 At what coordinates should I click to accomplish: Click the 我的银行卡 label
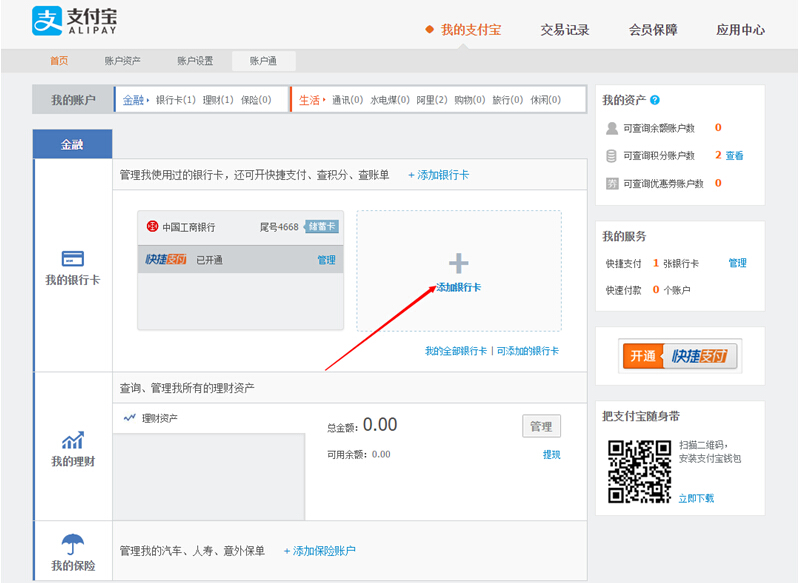pyautogui.click(x=73, y=280)
